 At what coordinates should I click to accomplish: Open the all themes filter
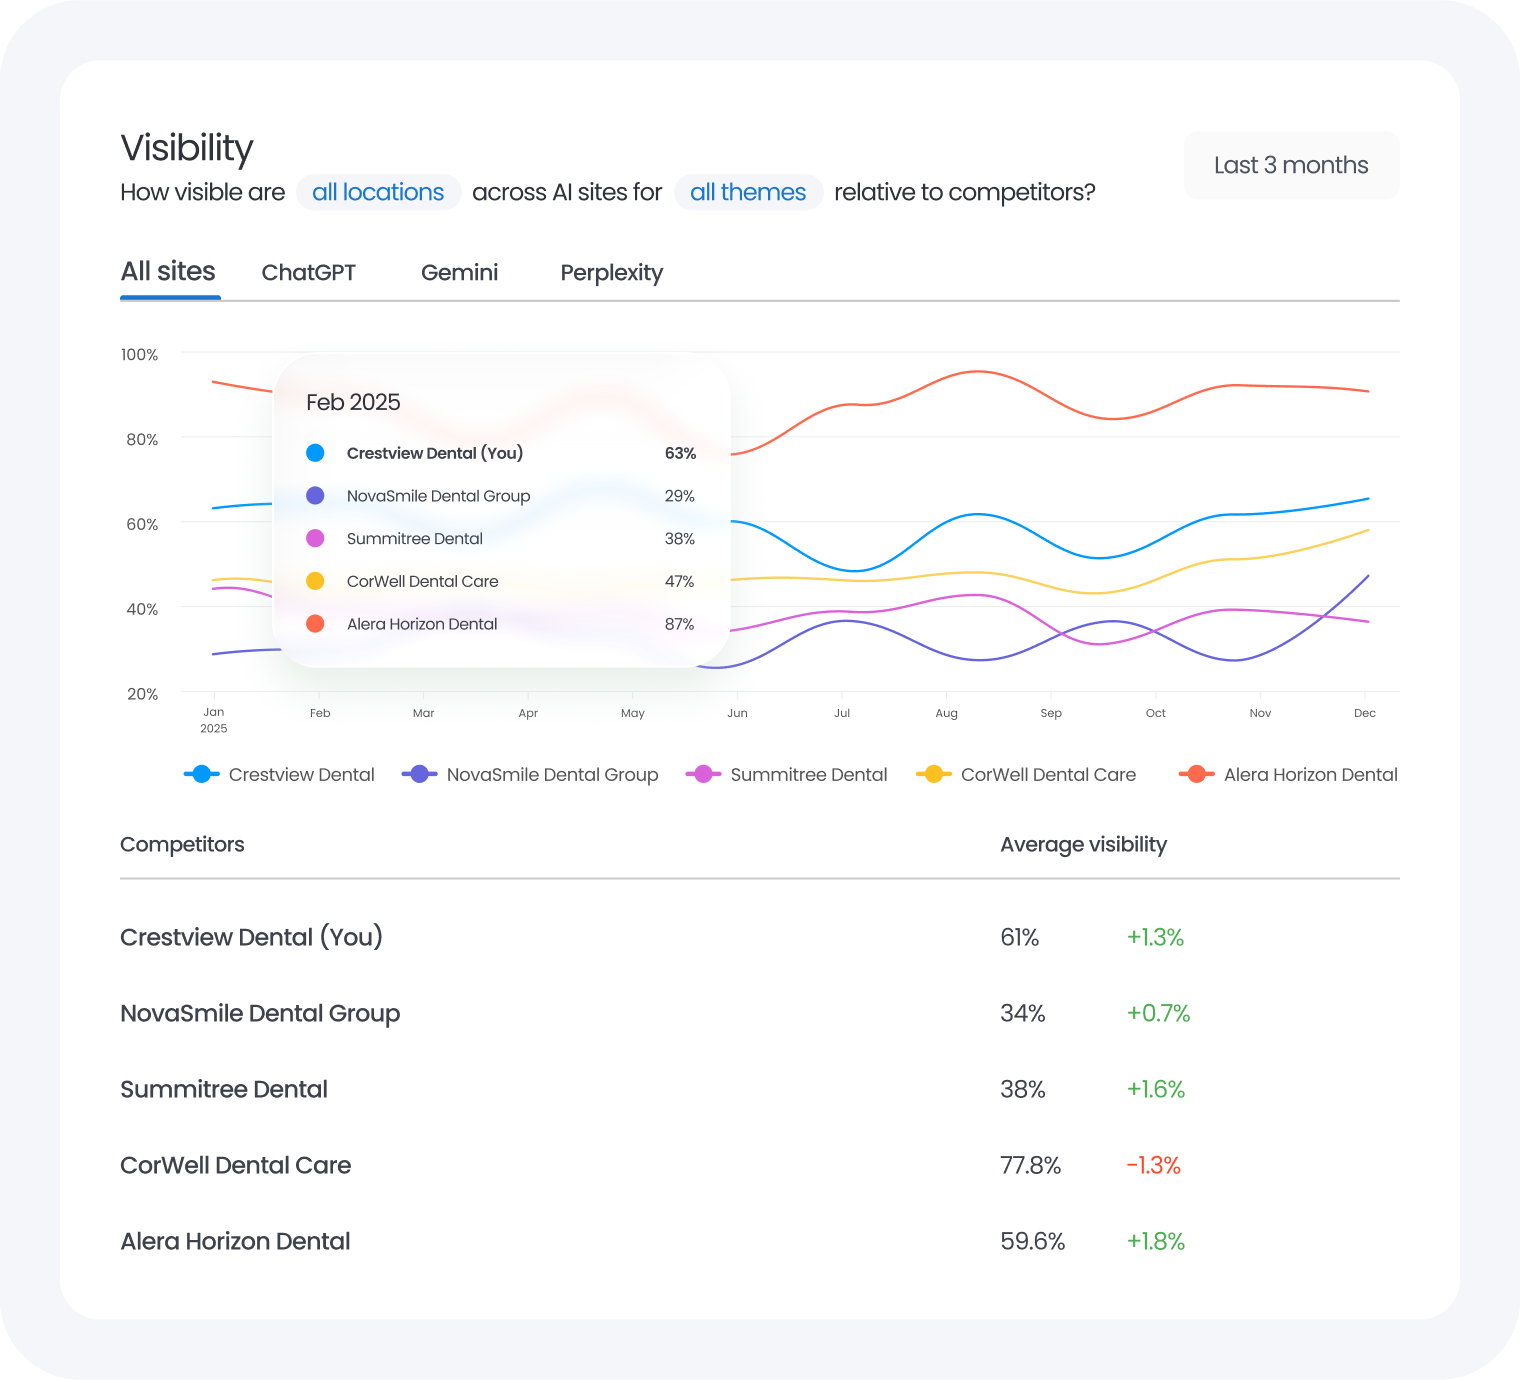pyautogui.click(x=748, y=191)
